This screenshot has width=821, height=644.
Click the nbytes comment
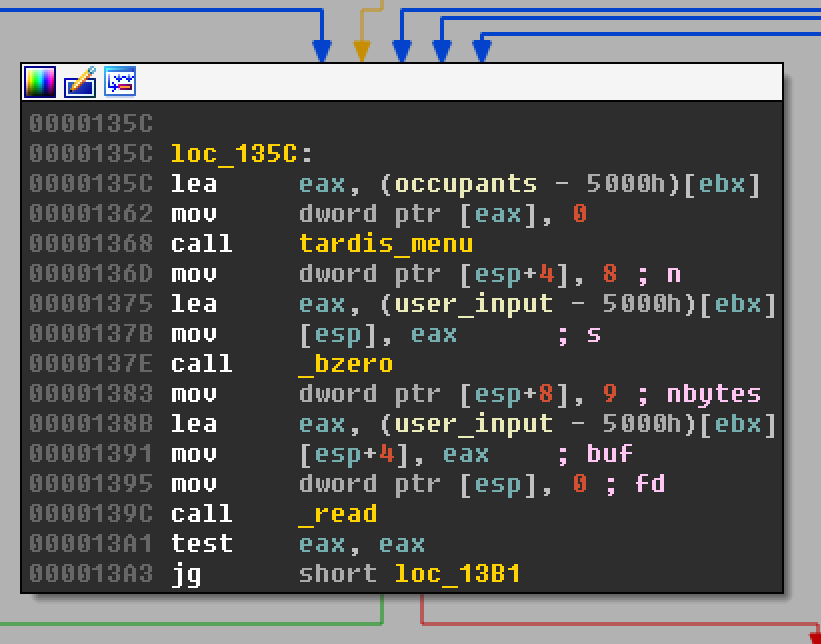pos(713,394)
